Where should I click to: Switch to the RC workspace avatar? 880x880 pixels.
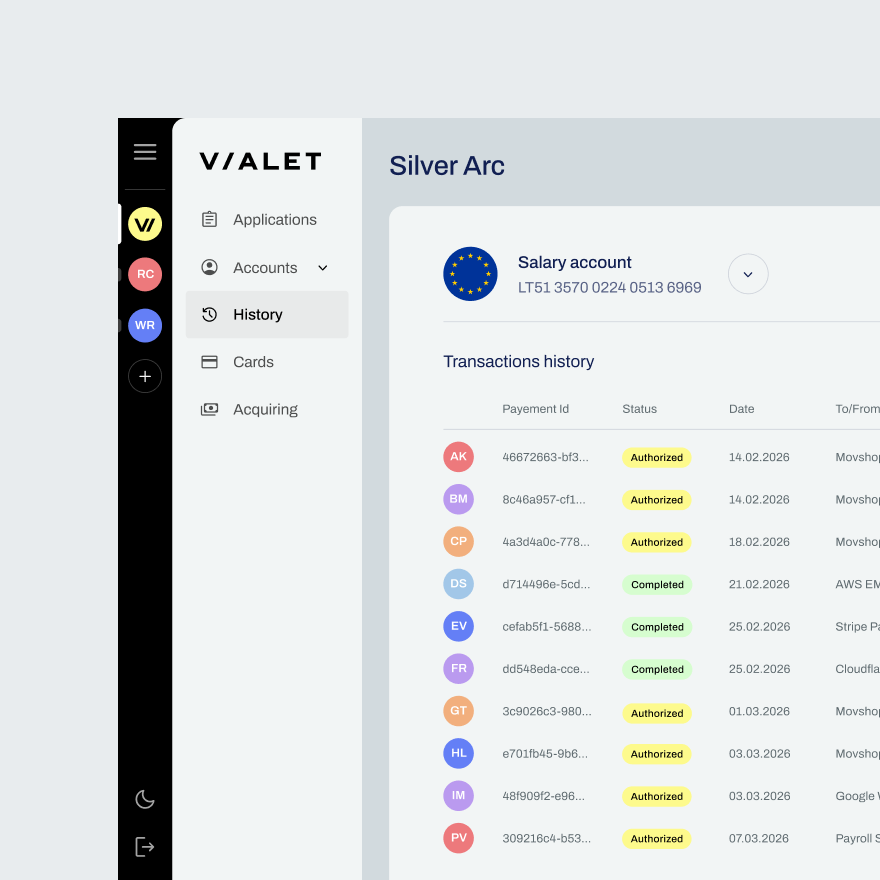145,274
